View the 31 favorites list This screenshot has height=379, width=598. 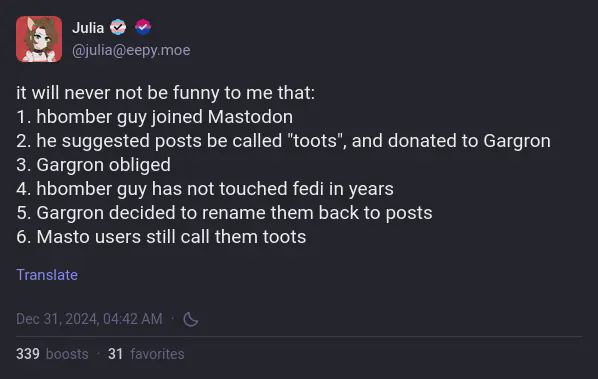(x=146, y=354)
